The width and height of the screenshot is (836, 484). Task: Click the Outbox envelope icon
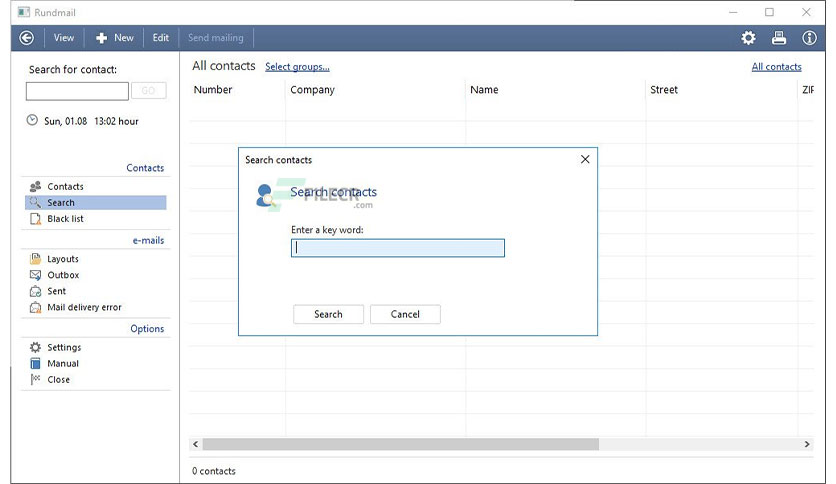pos(35,275)
